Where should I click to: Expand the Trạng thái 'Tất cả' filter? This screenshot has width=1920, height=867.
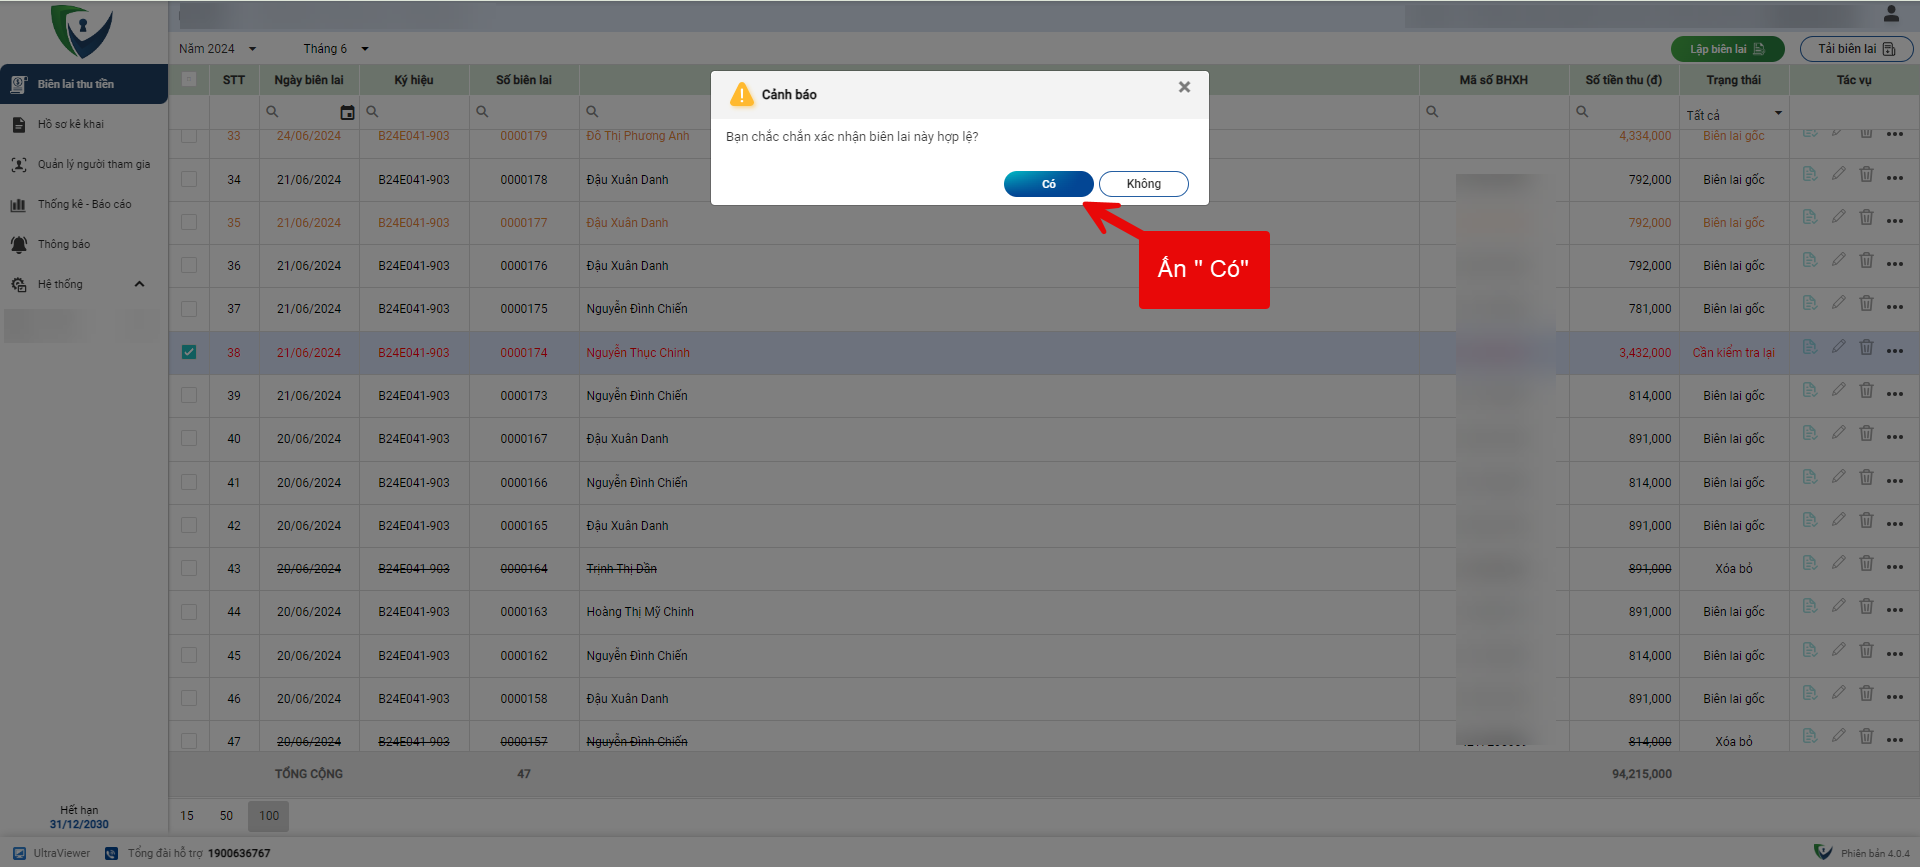click(1735, 114)
